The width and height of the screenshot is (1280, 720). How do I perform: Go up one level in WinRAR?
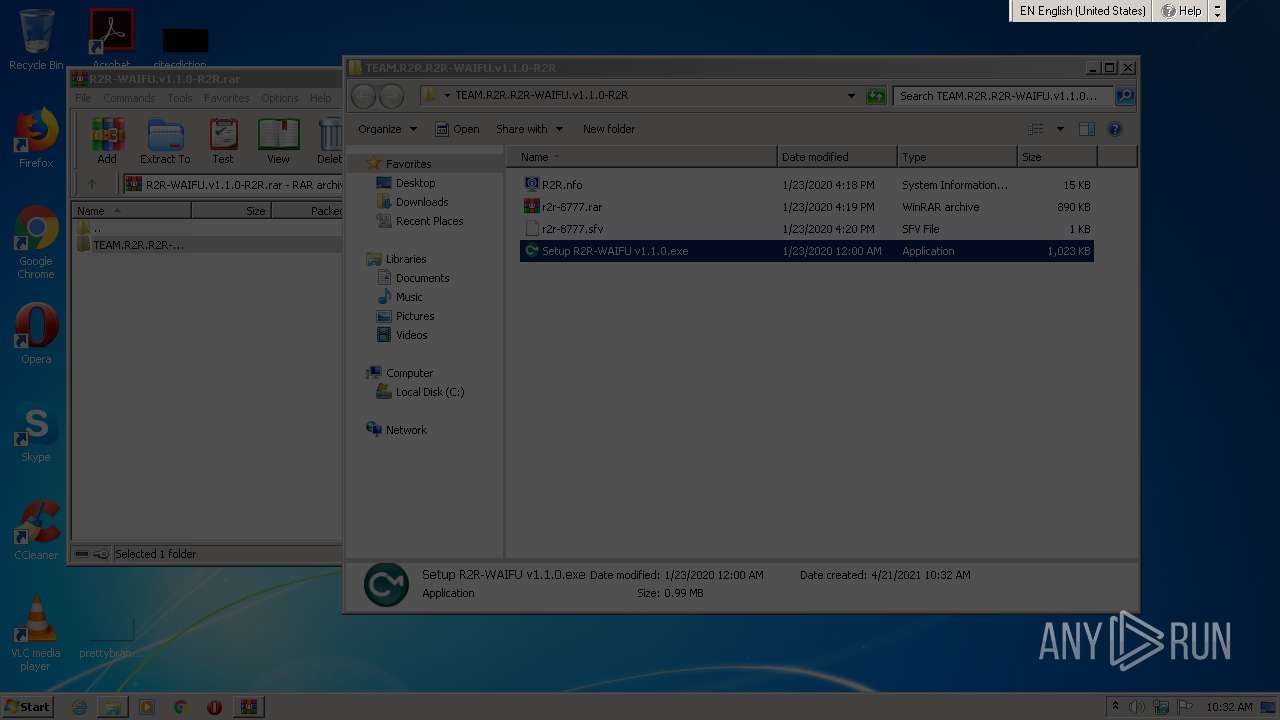click(92, 184)
